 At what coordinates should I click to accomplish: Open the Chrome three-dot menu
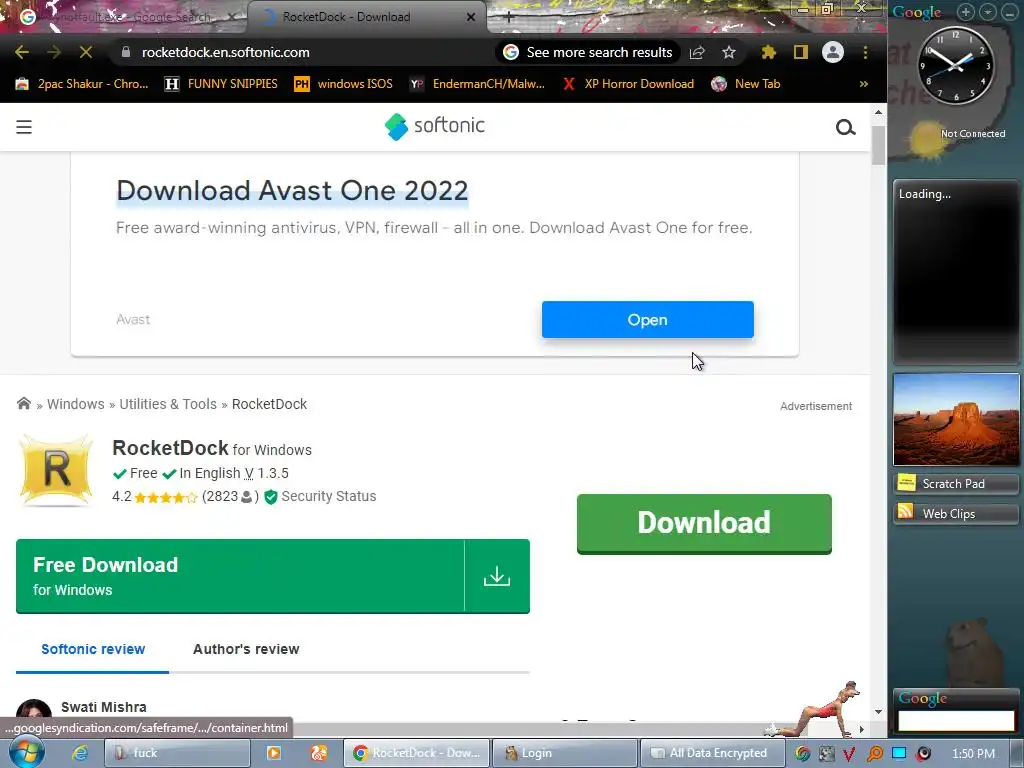[865, 52]
